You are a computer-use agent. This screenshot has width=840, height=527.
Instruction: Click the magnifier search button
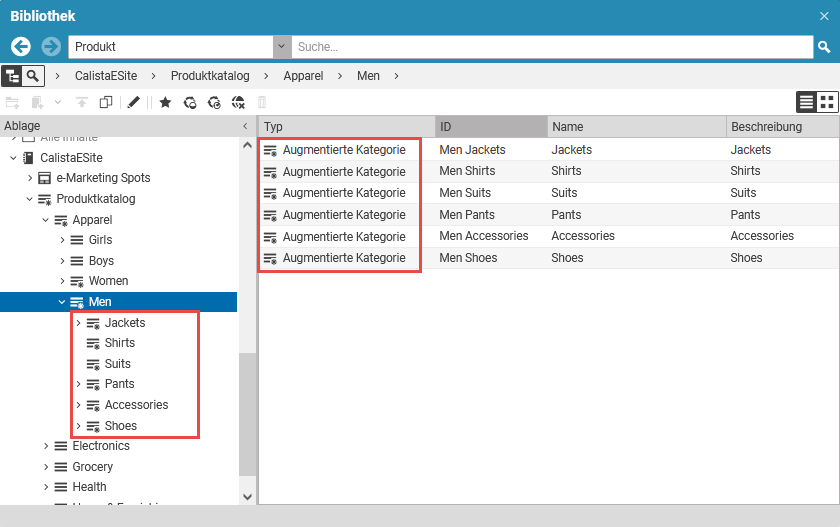(825, 47)
